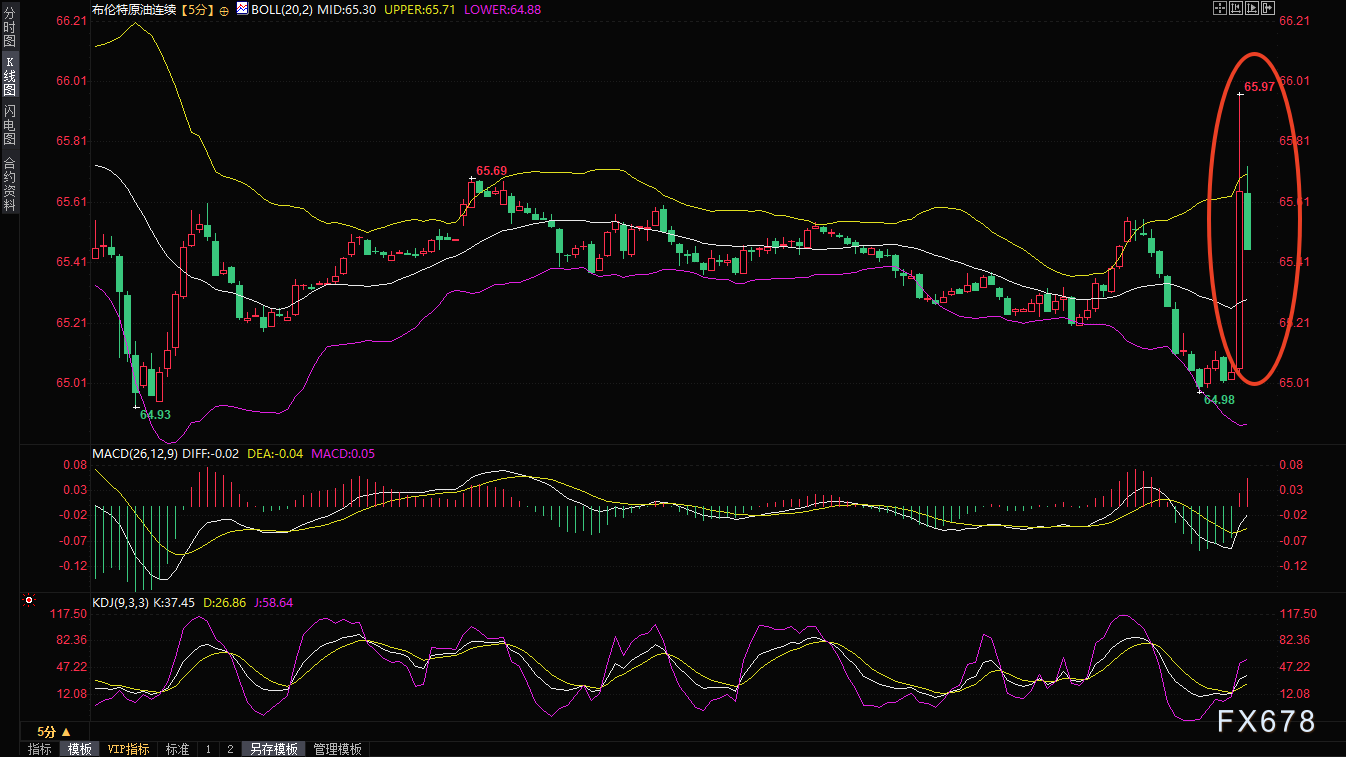Click the 65.97 high price marker
Screen dimensions: 1346x757
(1258, 87)
